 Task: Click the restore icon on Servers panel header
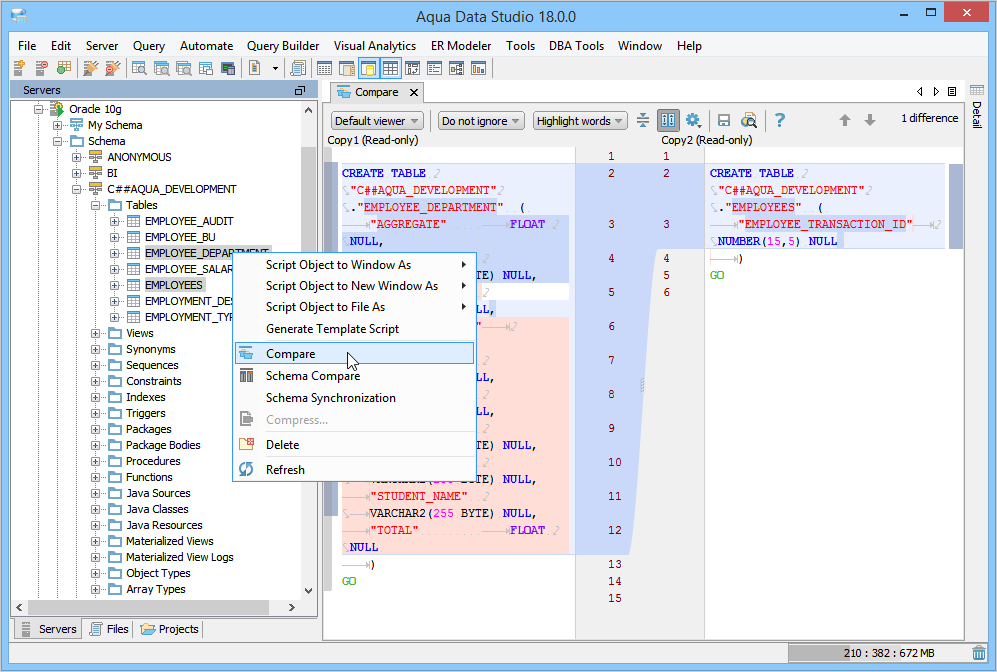click(300, 90)
